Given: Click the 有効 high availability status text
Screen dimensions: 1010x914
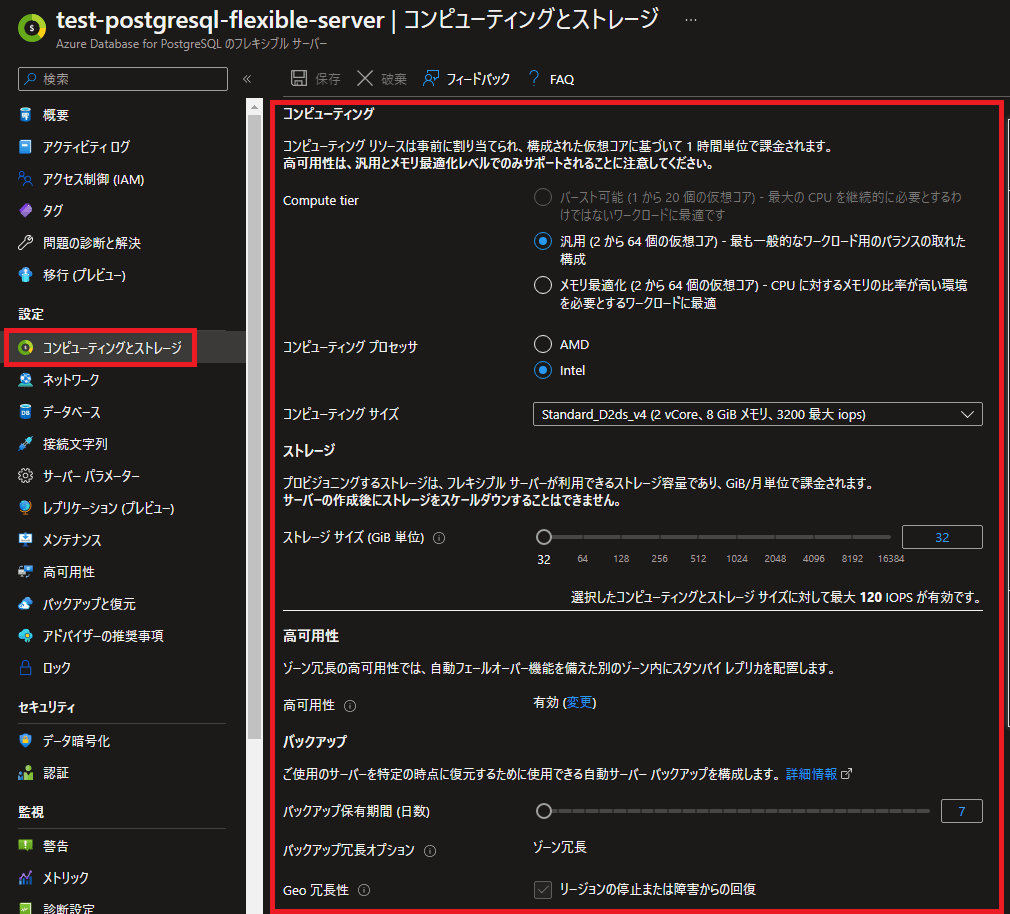Looking at the screenshot, I should [546, 702].
